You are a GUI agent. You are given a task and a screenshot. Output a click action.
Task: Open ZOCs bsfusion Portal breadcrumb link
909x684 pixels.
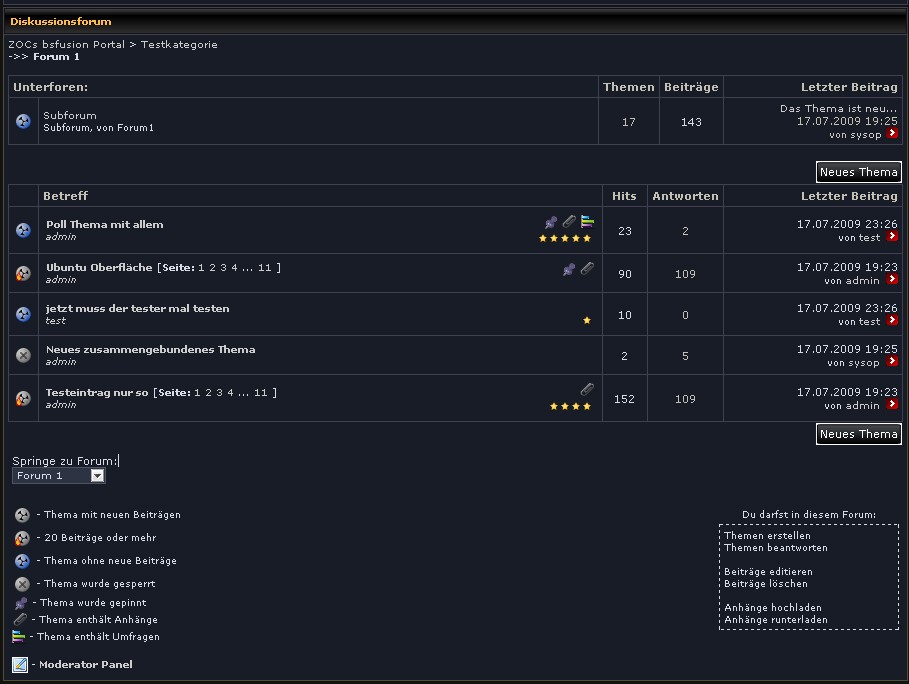66,45
